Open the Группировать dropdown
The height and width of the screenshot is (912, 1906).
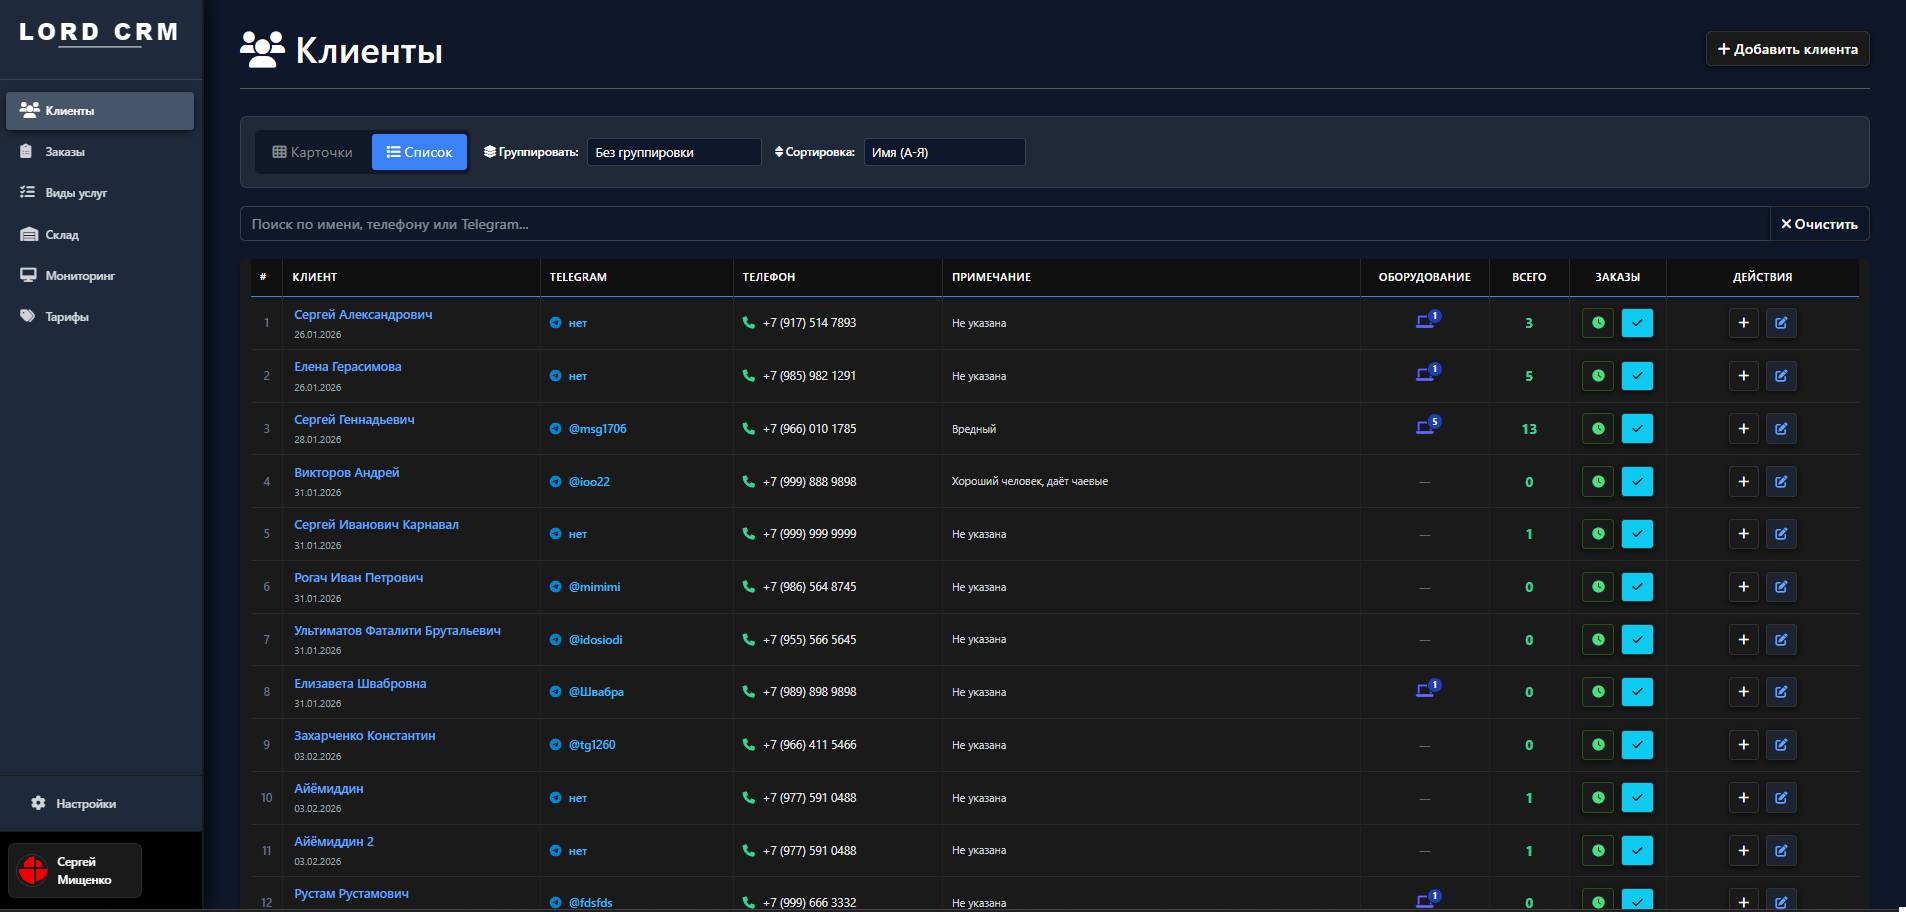pyautogui.click(x=673, y=152)
